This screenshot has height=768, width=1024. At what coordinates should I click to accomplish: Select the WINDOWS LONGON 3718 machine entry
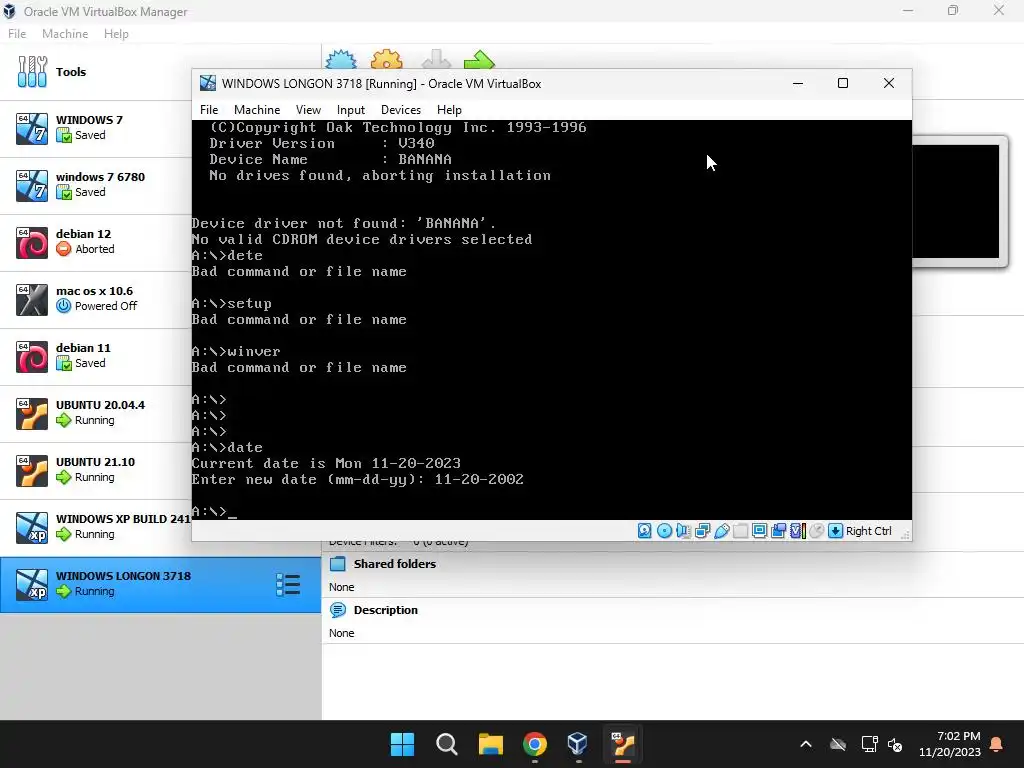[160, 584]
